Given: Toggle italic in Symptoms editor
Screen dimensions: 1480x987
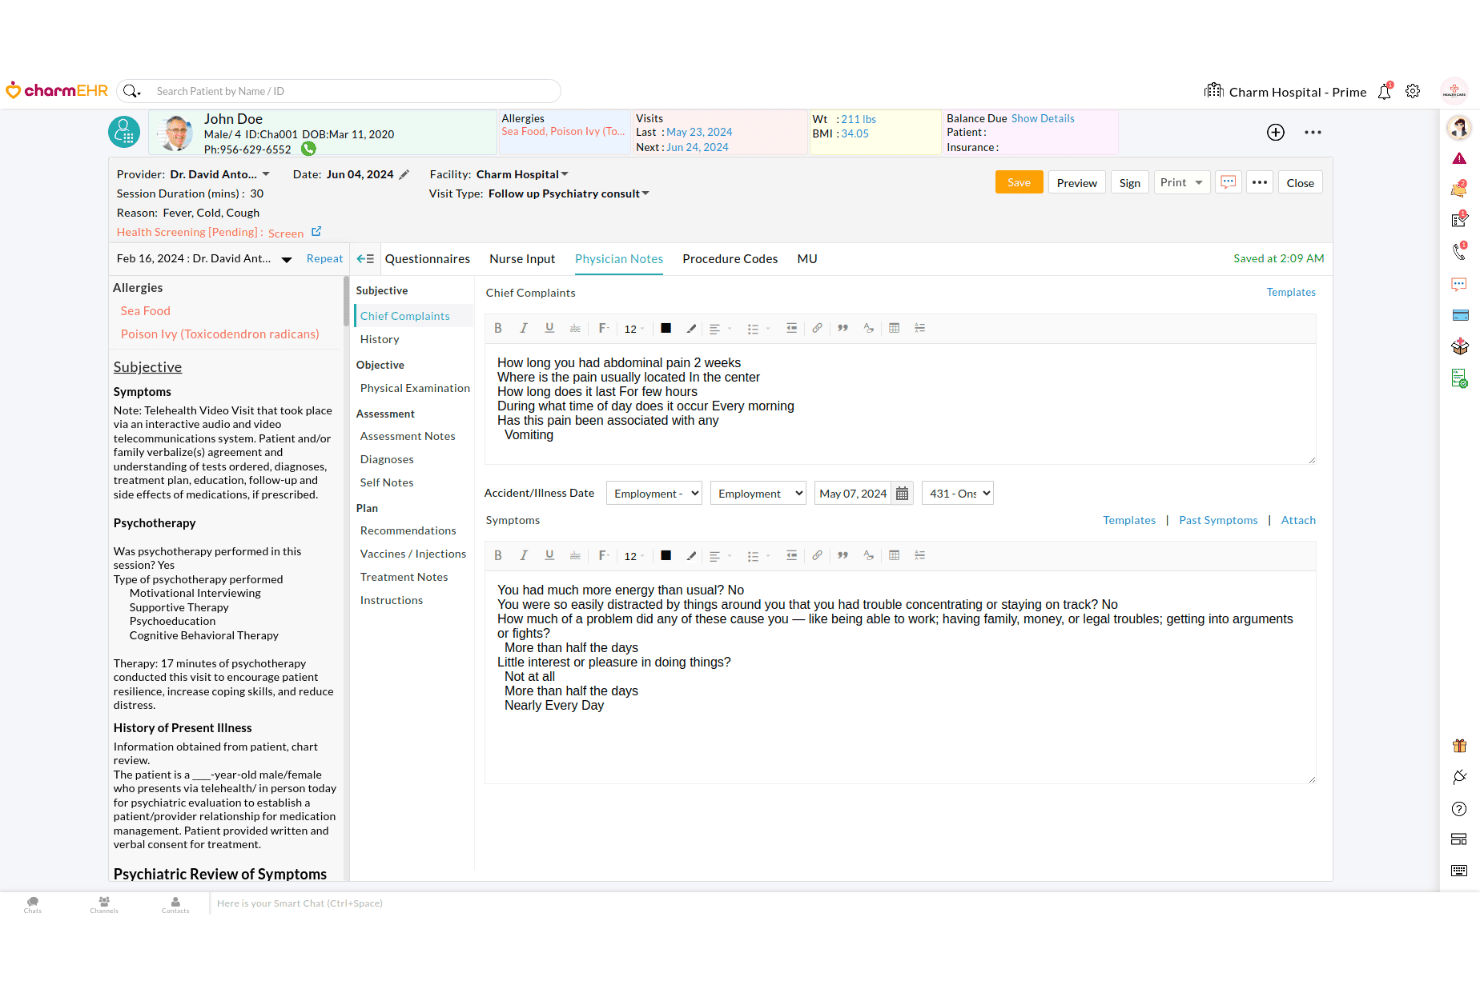Looking at the screenshot, I should [523, 555].
